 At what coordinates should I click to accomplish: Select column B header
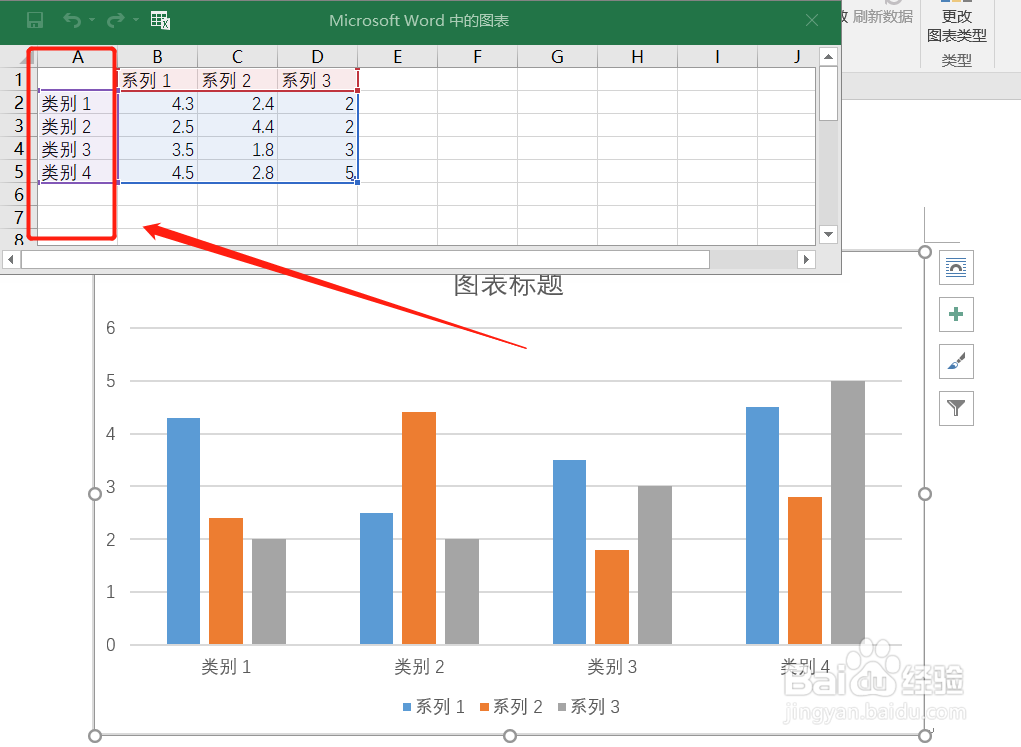click(x=158, y=57)
